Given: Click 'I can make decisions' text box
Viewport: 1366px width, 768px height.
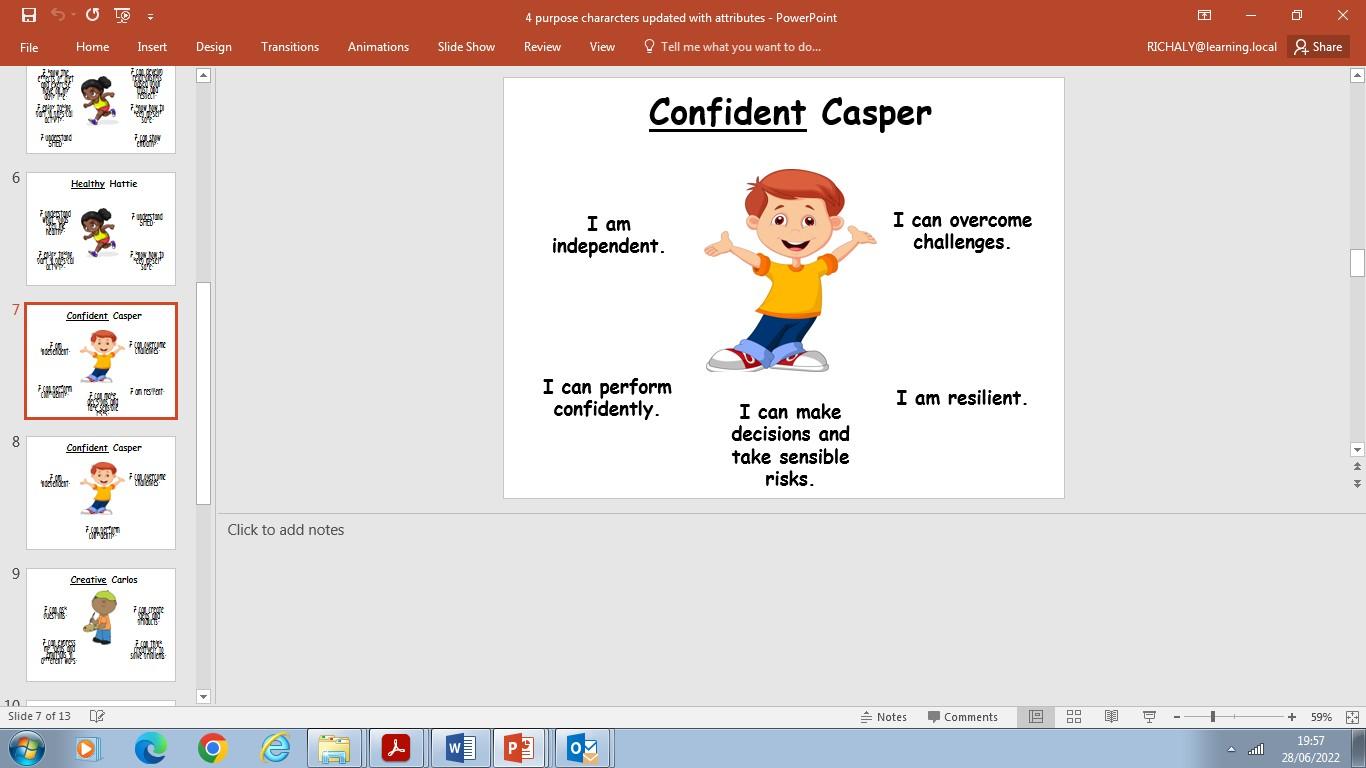Looking at the screenshot, I should [x=790, y=445].
